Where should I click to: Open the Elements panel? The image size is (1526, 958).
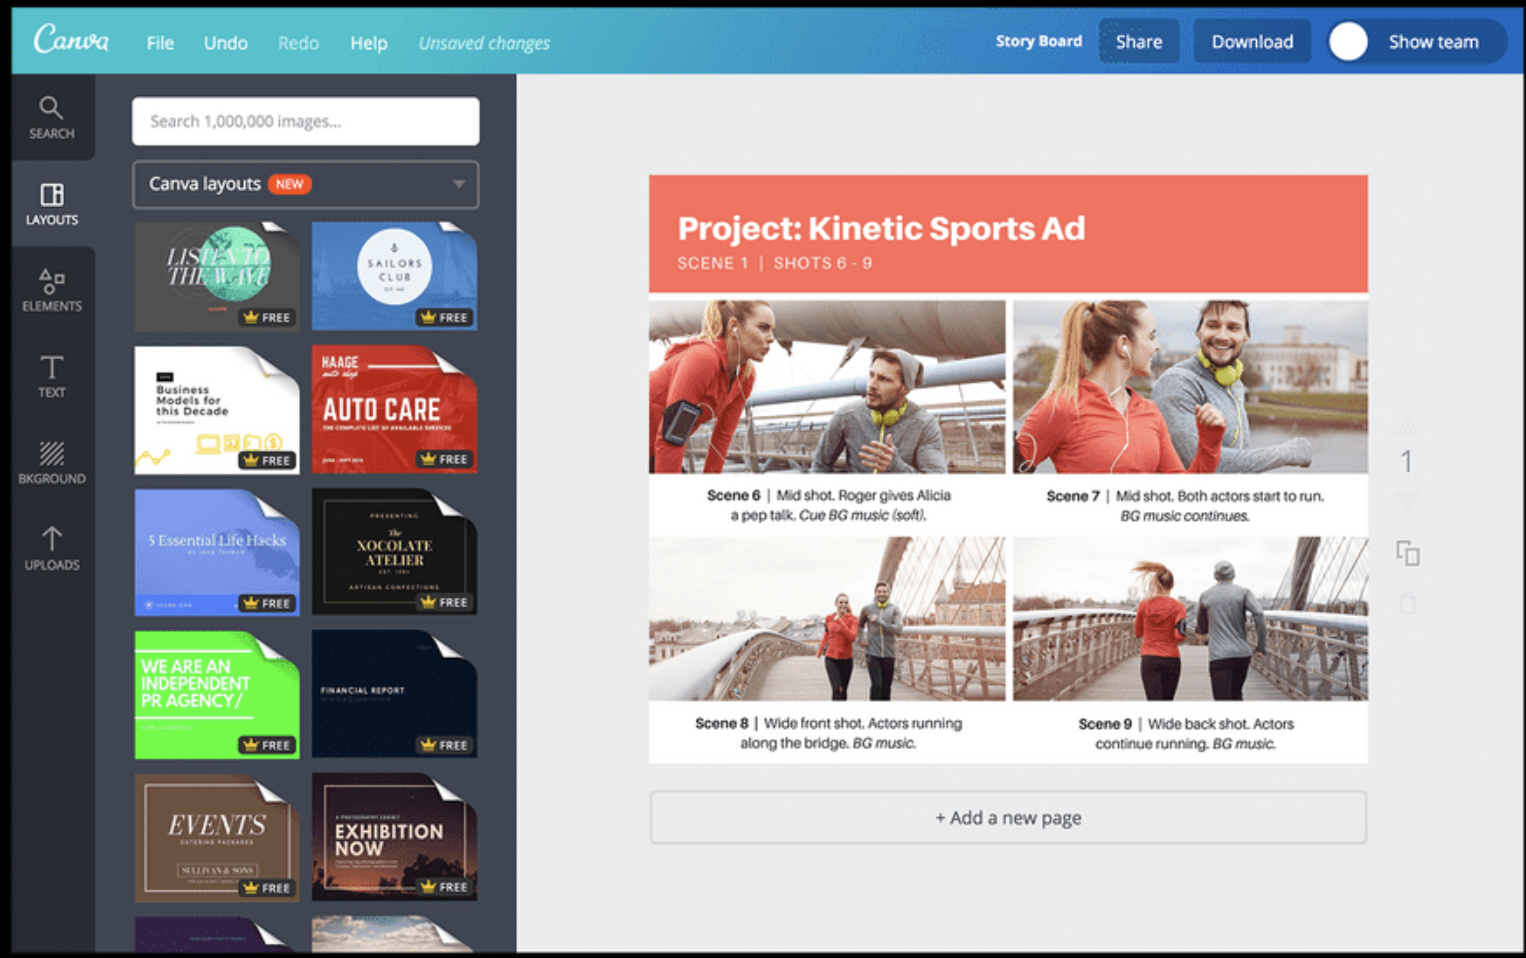[51, 290]
